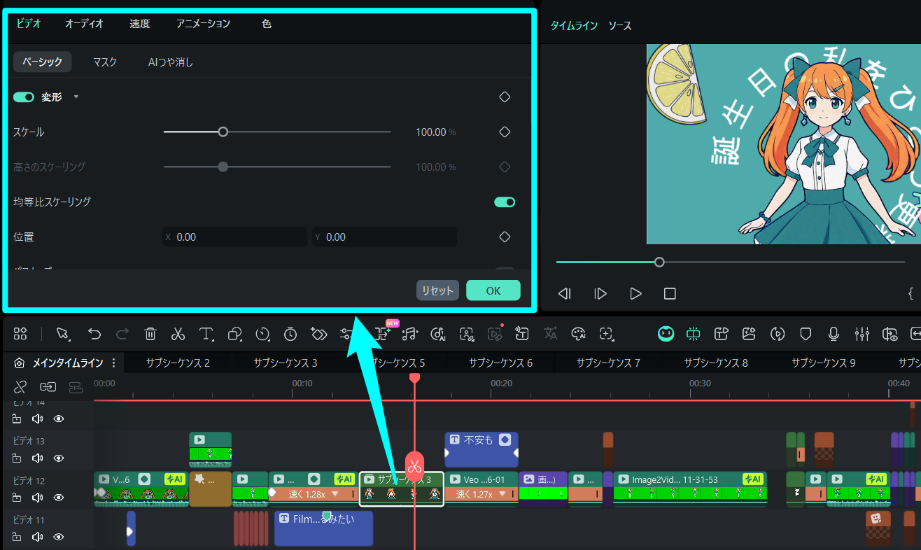Hide the ビデオ 11 track
This screenshot has width=921, height=550.
pyautogui.click(x=59, y=537)
